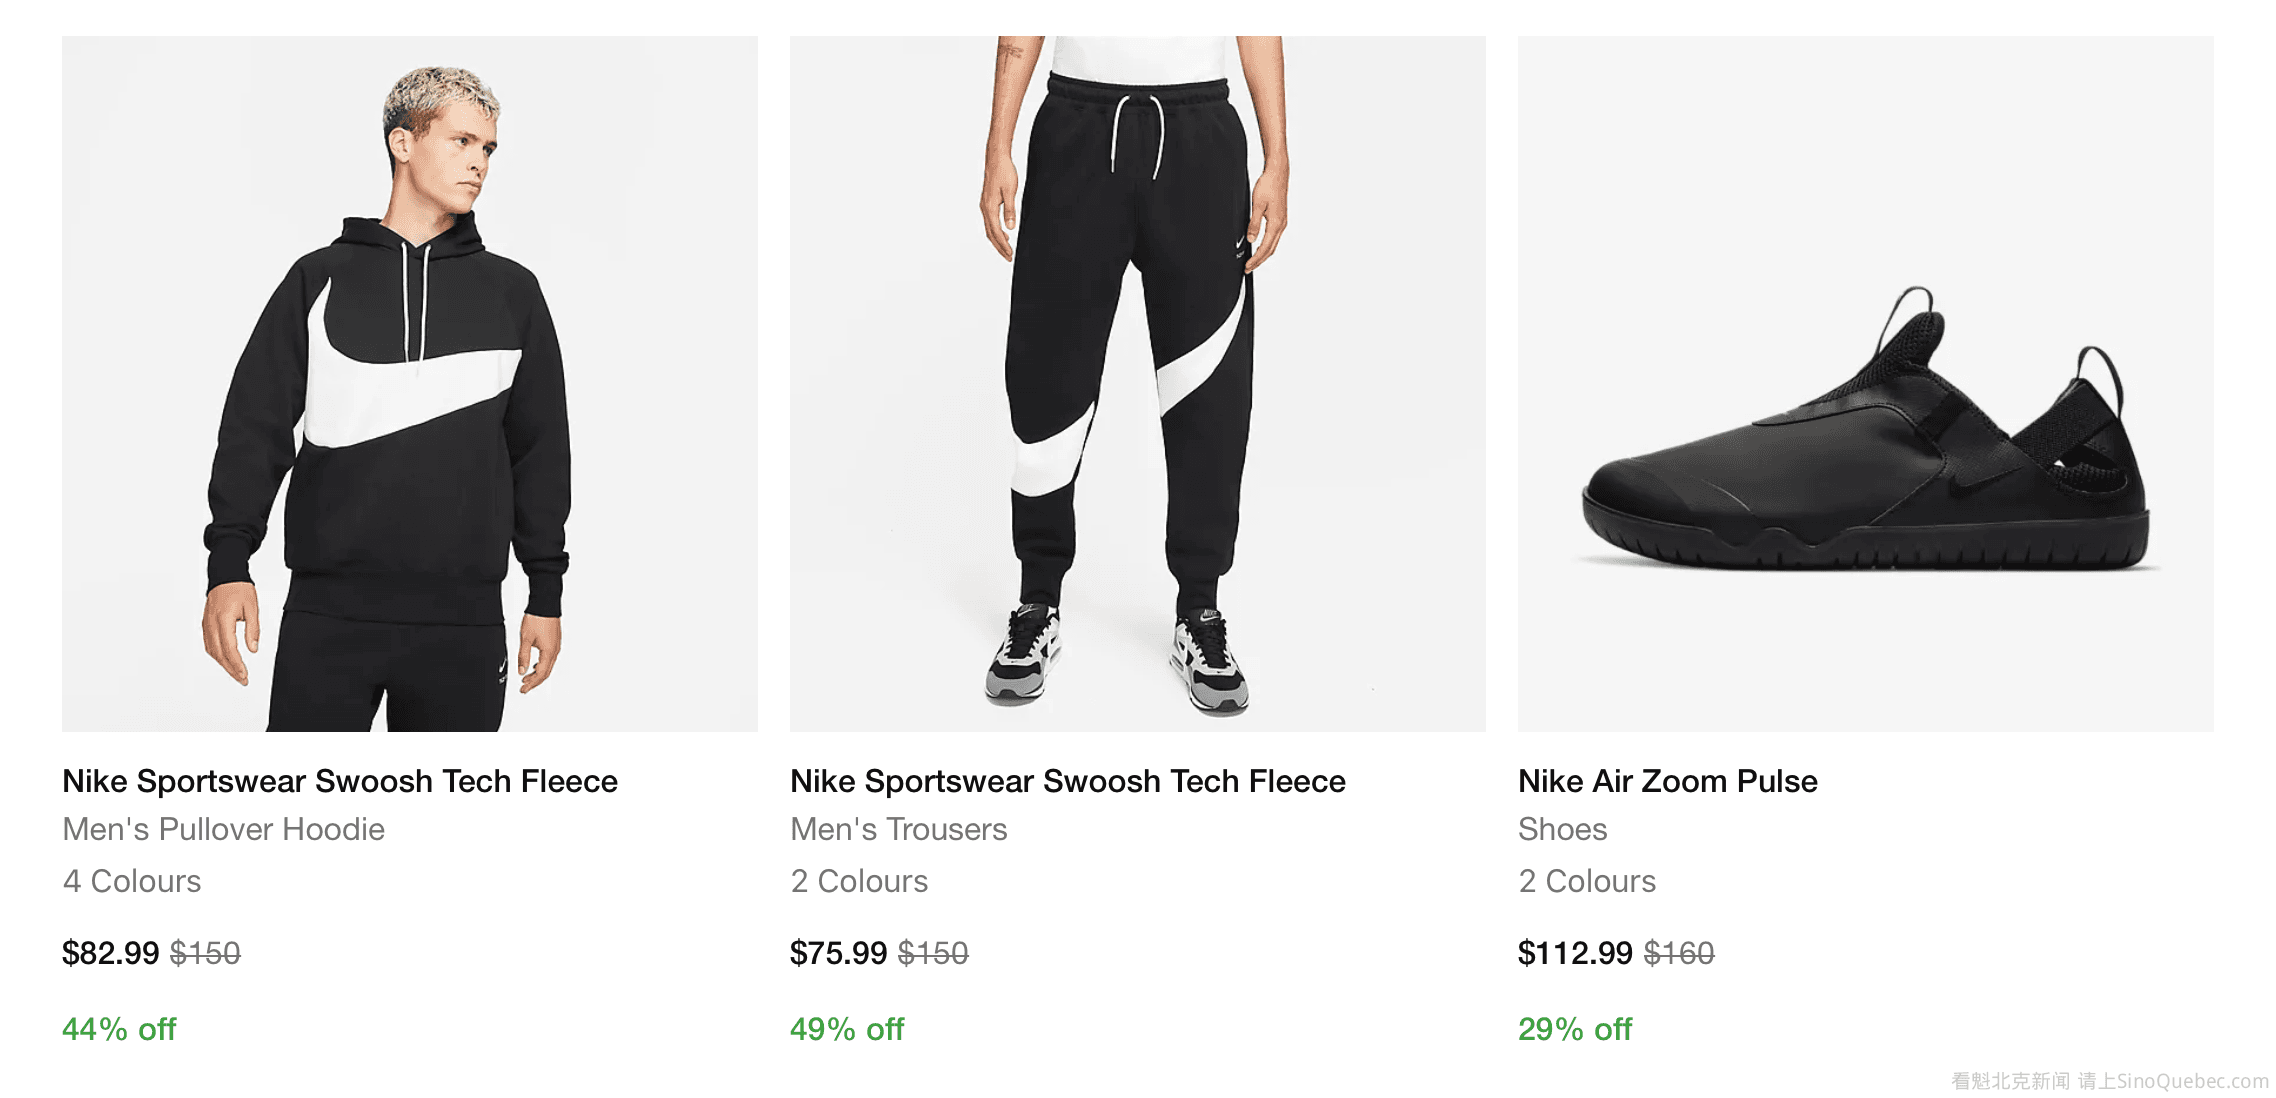Open the black pullover hoodie product image

(409, 384)
